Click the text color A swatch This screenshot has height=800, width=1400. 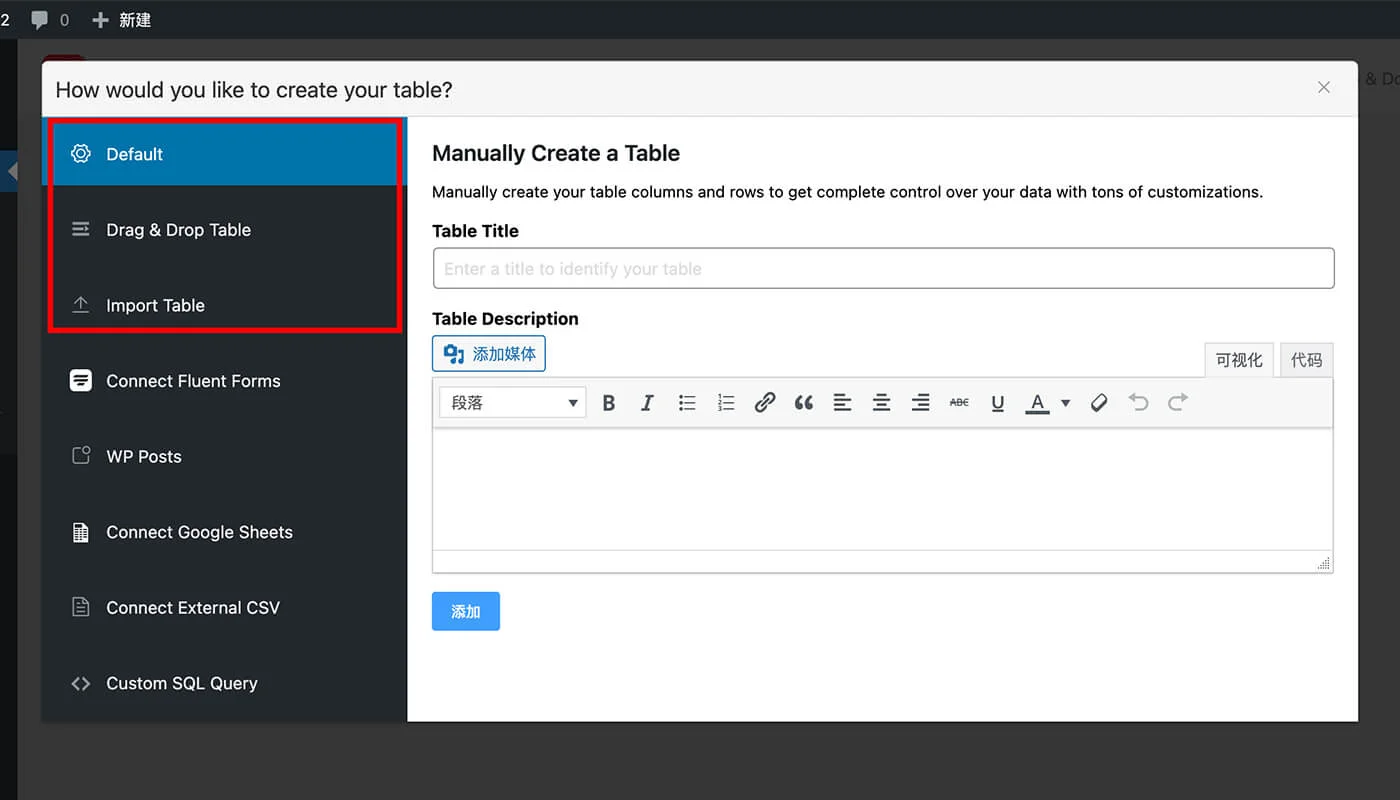(x=1038, y=403)
